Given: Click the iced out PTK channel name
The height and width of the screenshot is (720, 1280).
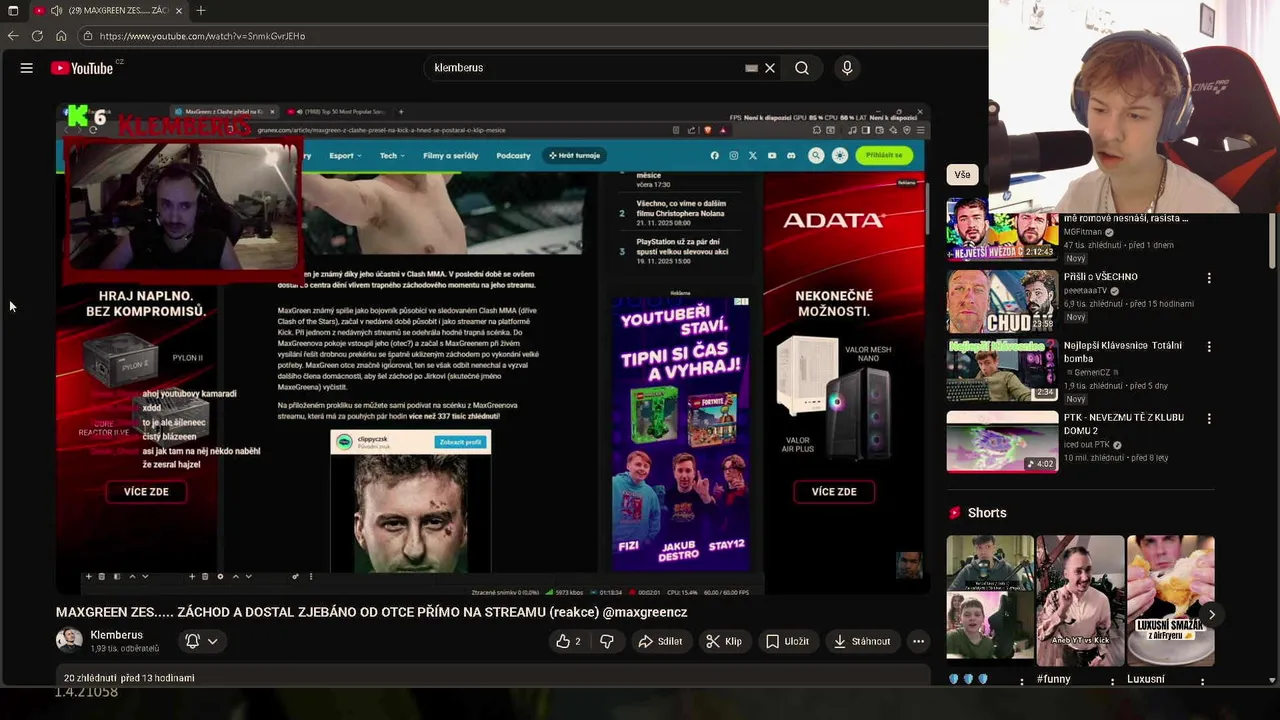Looking at the screenshot, I should (x=1087, y=445).
